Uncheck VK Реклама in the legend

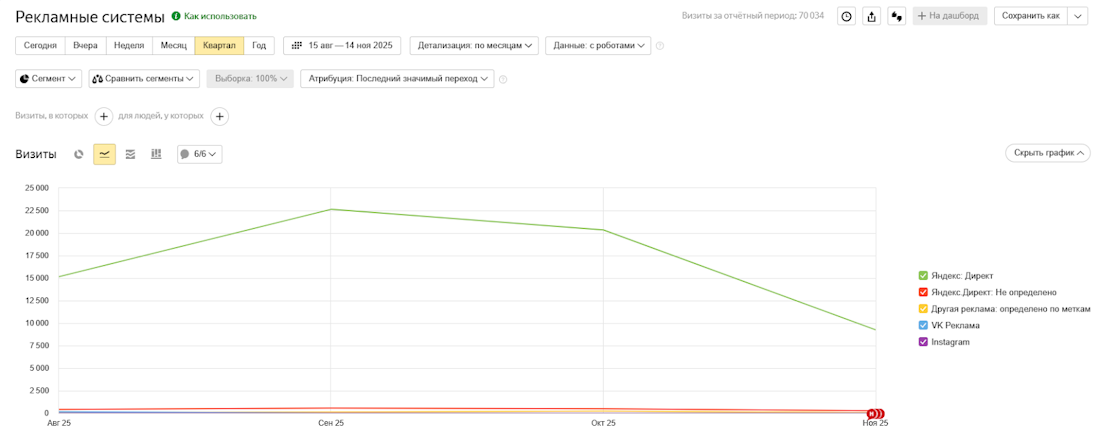(923, 325)
